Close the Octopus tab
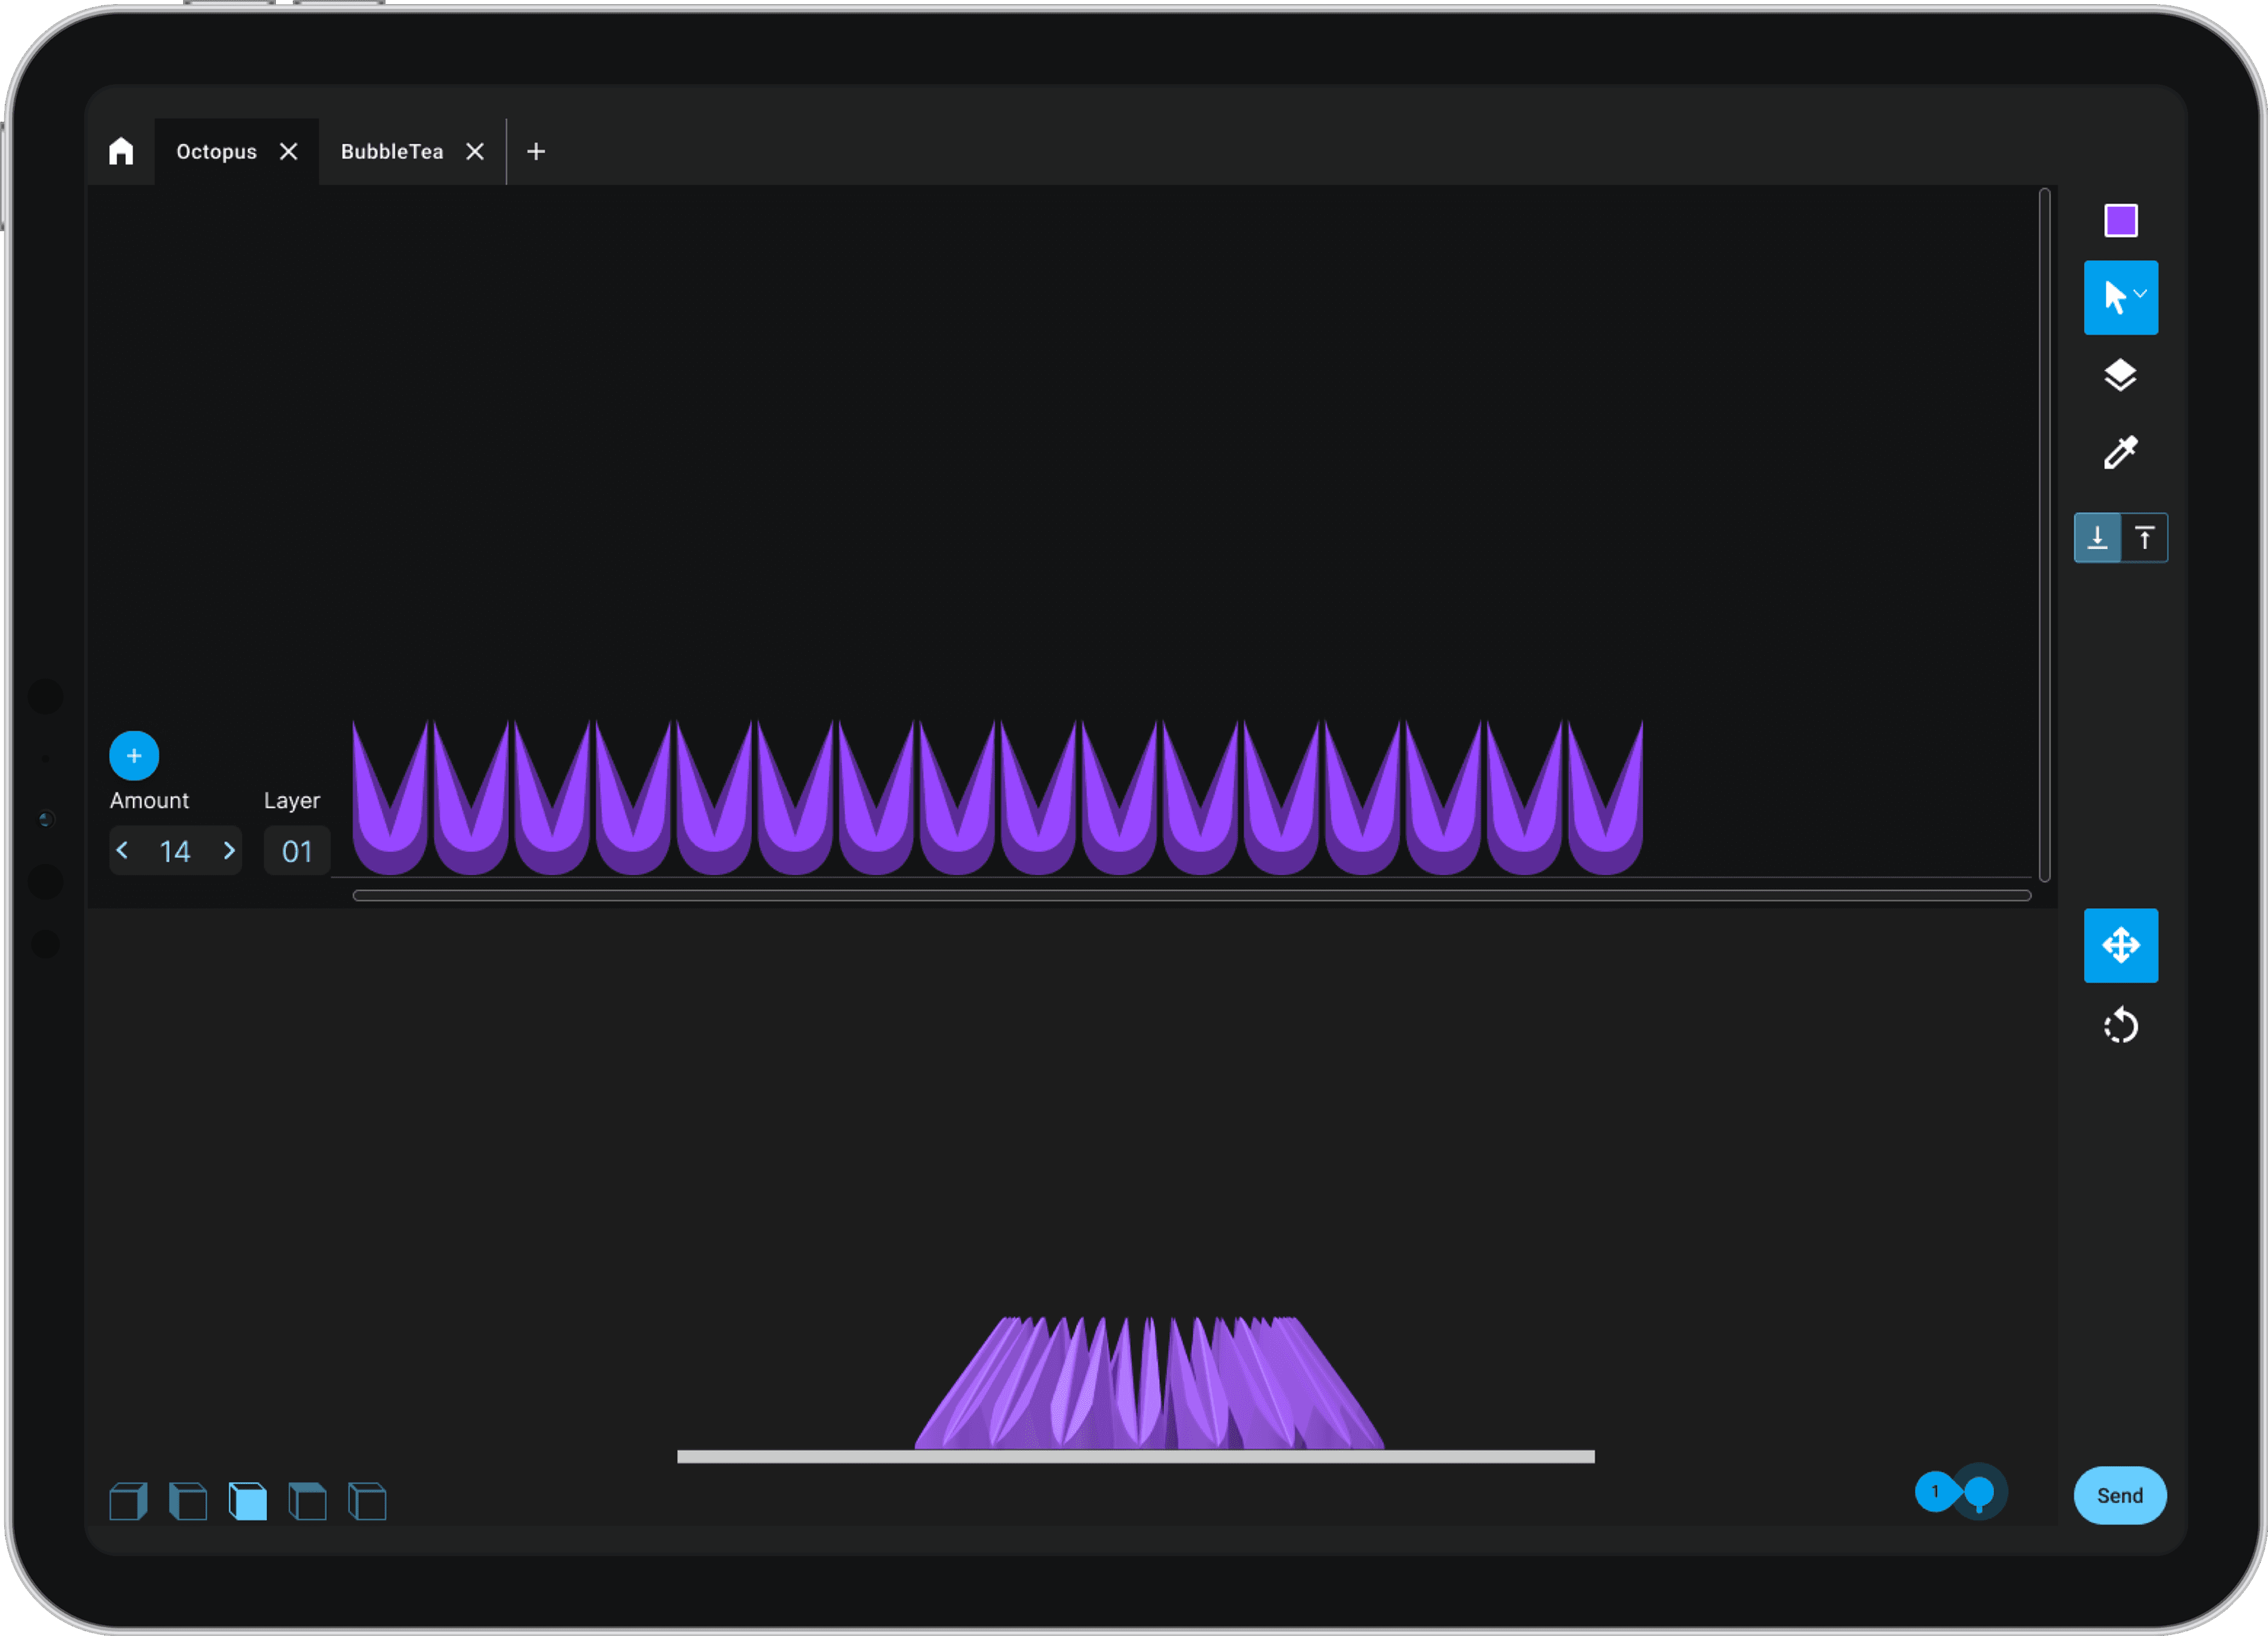This screenshot has width=2268, height=1636. pyautogui.click(x=288, y=151)
